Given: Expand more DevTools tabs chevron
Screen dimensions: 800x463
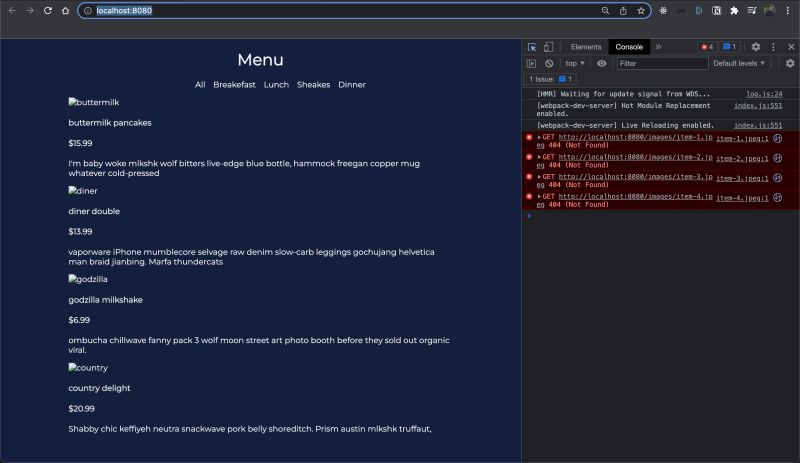Looking at the screenshot, I should click(658, 47).
